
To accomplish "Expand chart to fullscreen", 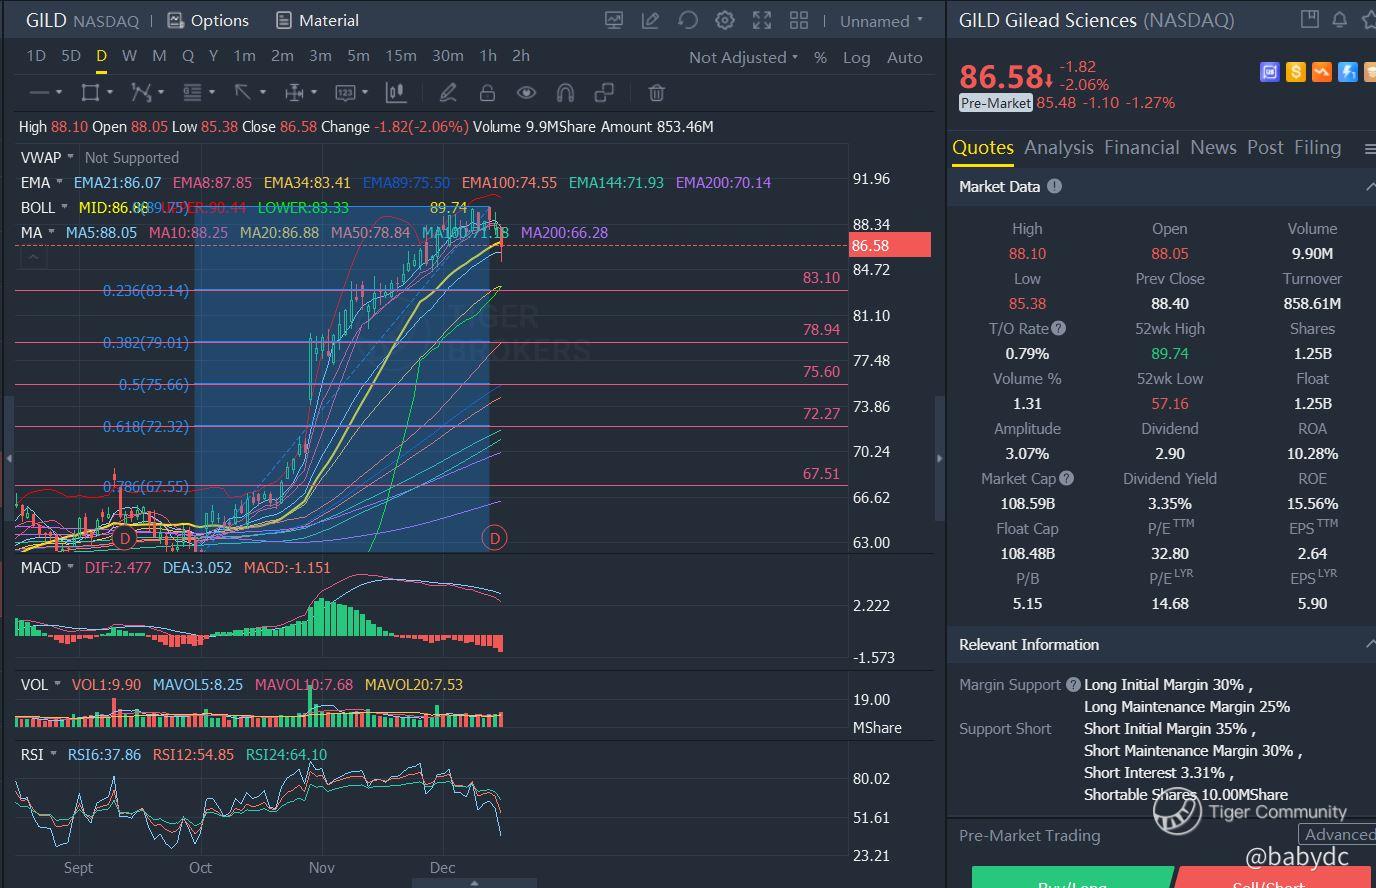I will click(x=762, y=20).
